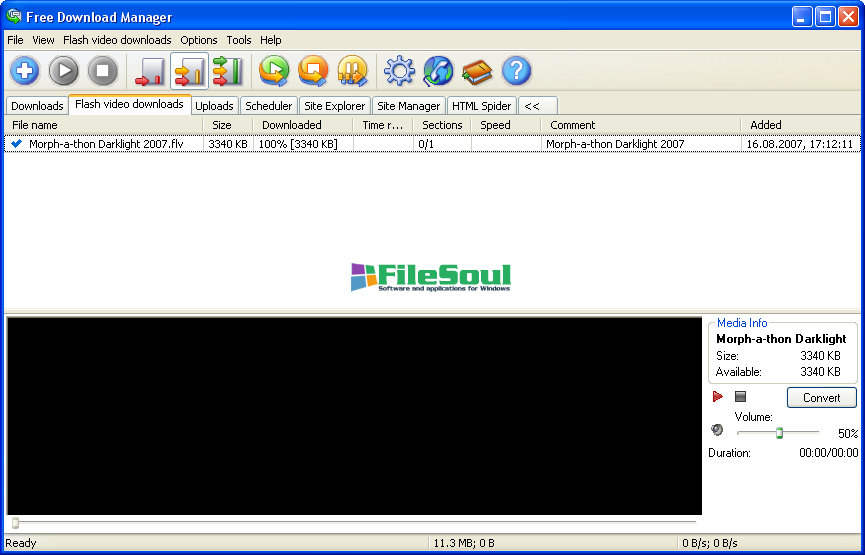Click the orange stop all downloads icon
The image size is (865, 555).
pos(313,71)
